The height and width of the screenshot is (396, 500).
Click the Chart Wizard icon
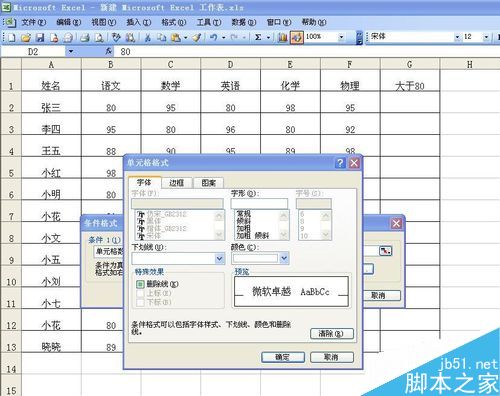(x=283, y=38)
